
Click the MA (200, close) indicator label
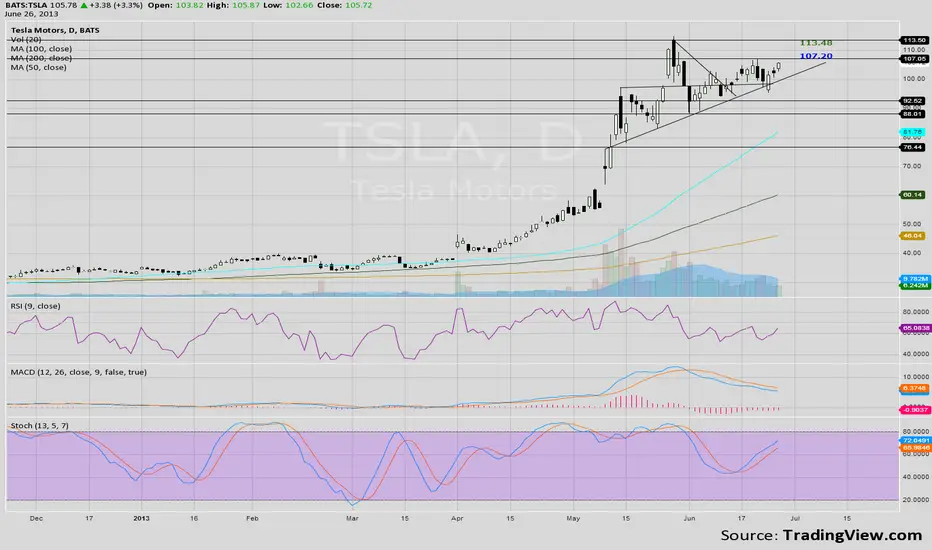pos(41,58)
